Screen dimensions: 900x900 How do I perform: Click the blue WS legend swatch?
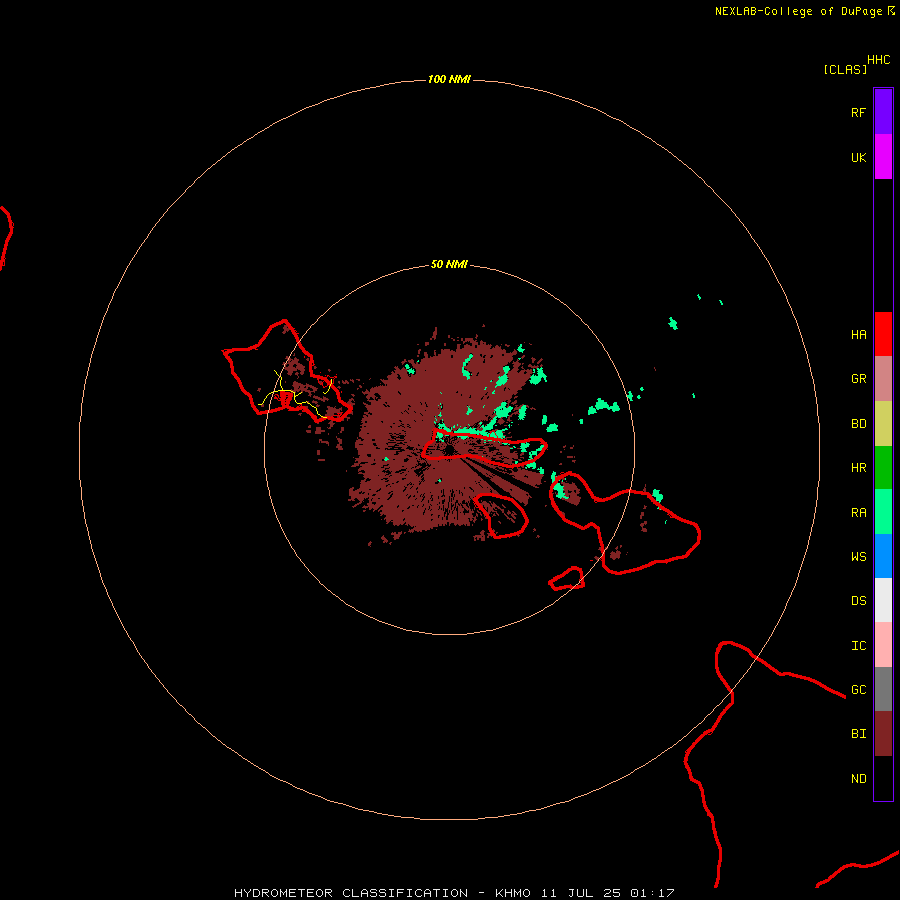tap(883, 556)
